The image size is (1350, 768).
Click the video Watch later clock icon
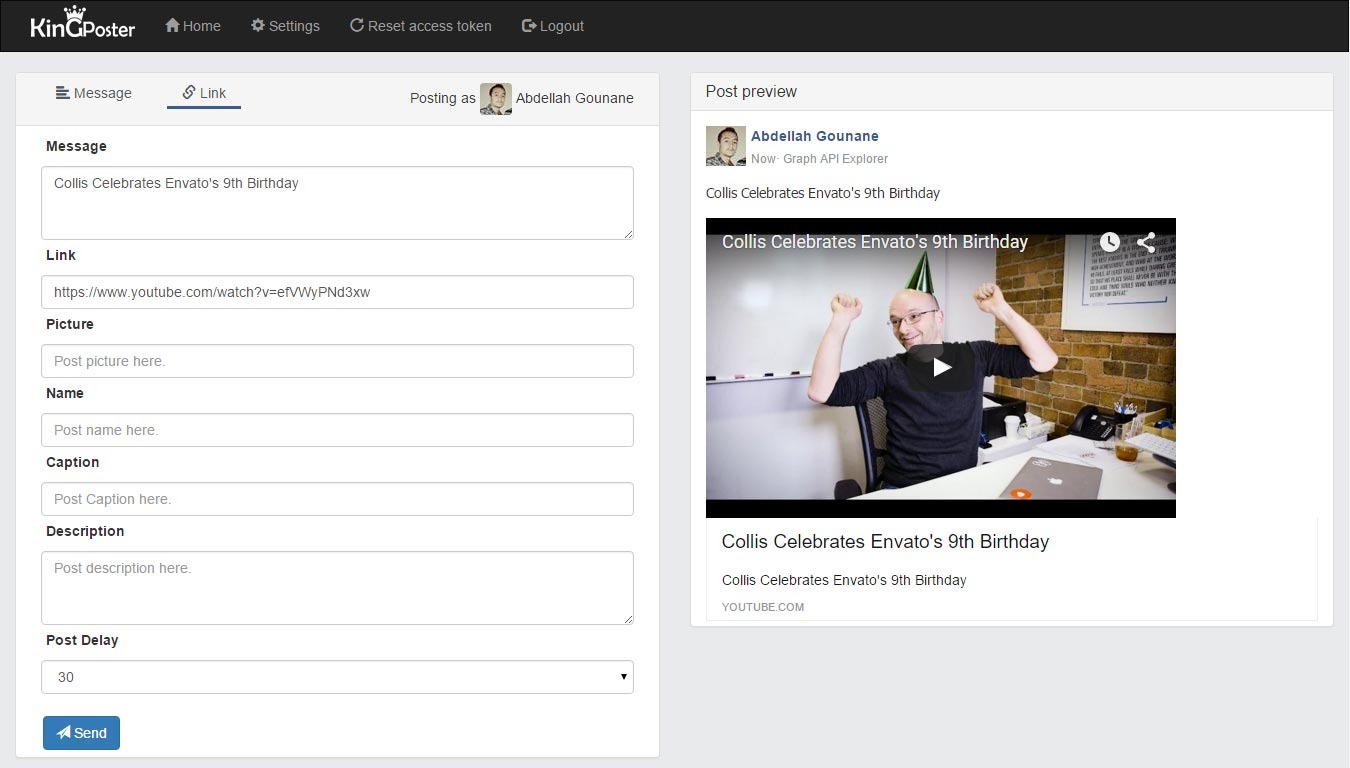pos(1109,241)
